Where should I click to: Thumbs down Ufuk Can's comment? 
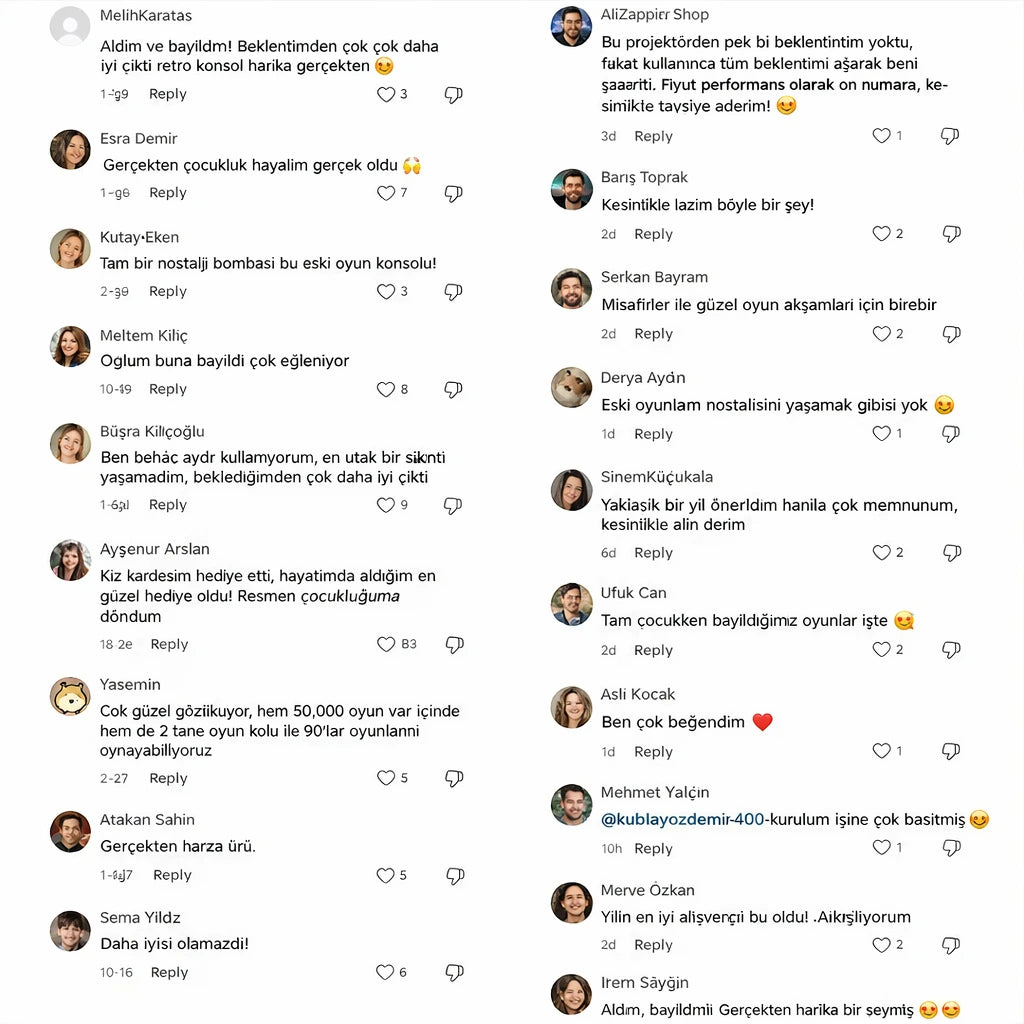(x=951, y=650)
